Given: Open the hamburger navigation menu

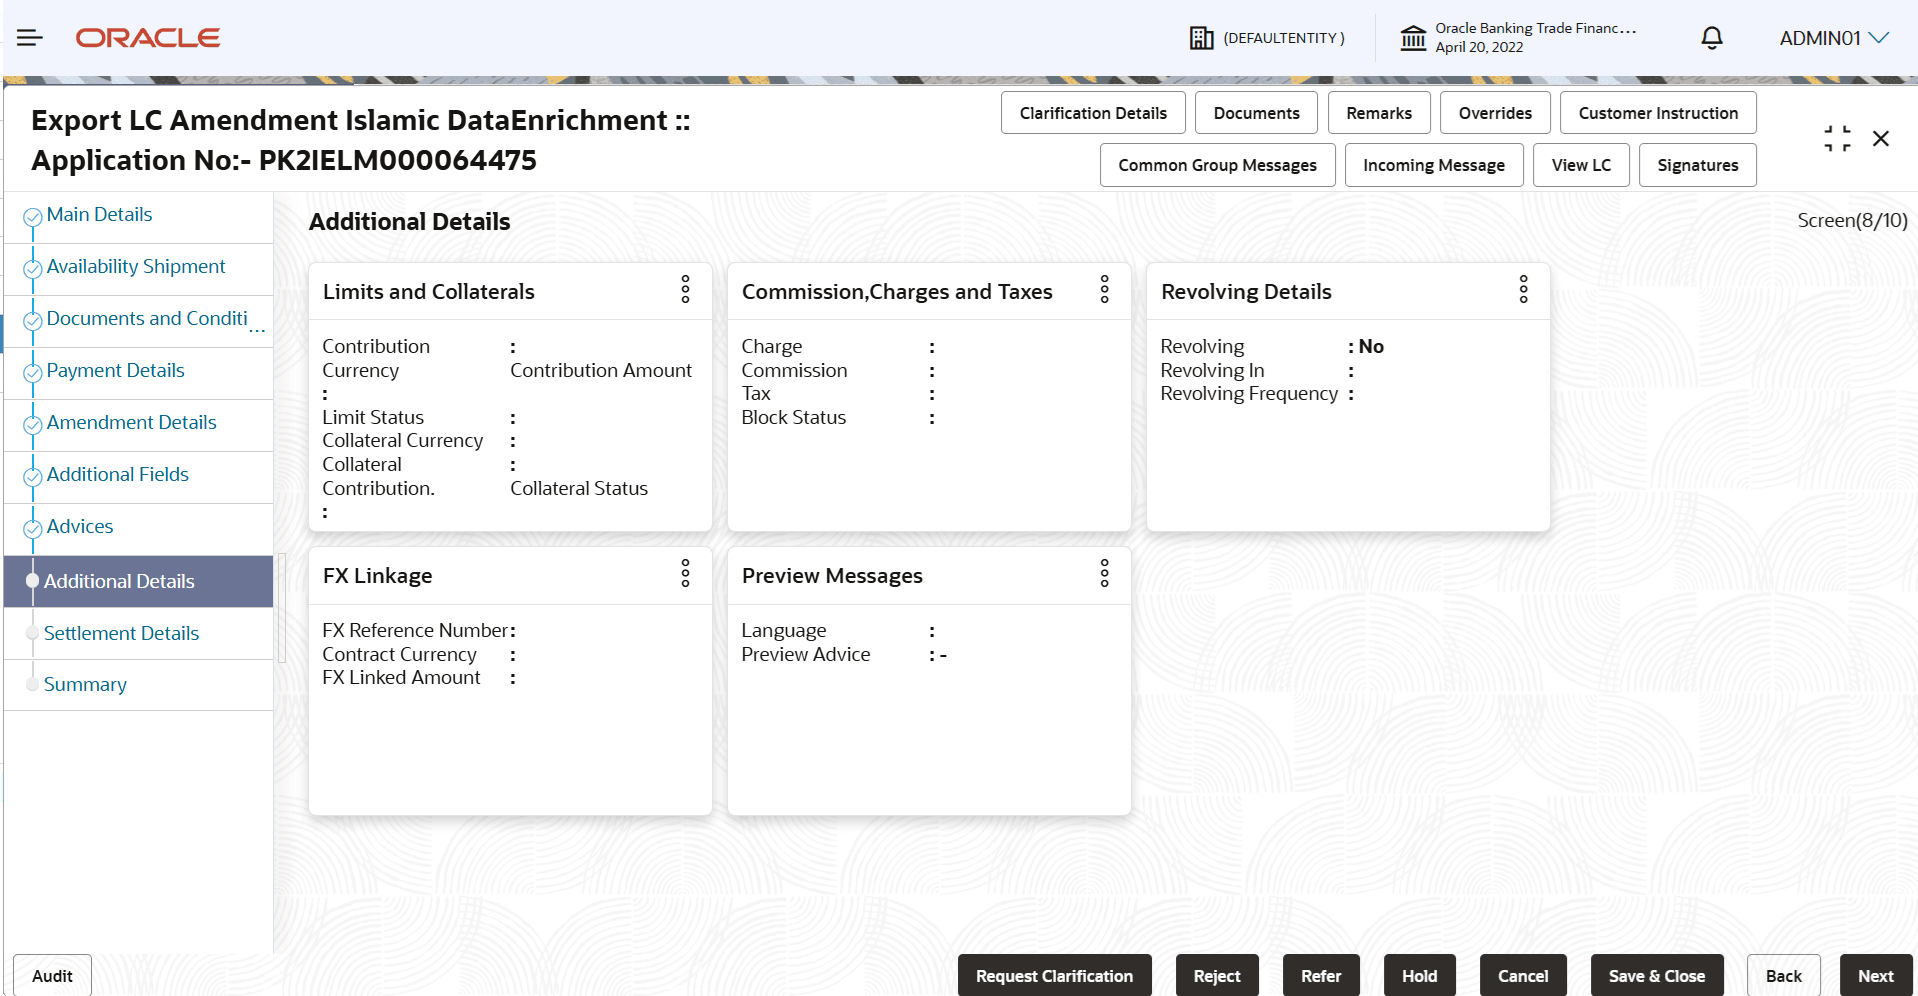Looking at the screenshot, I should click(x=30, y=38).
